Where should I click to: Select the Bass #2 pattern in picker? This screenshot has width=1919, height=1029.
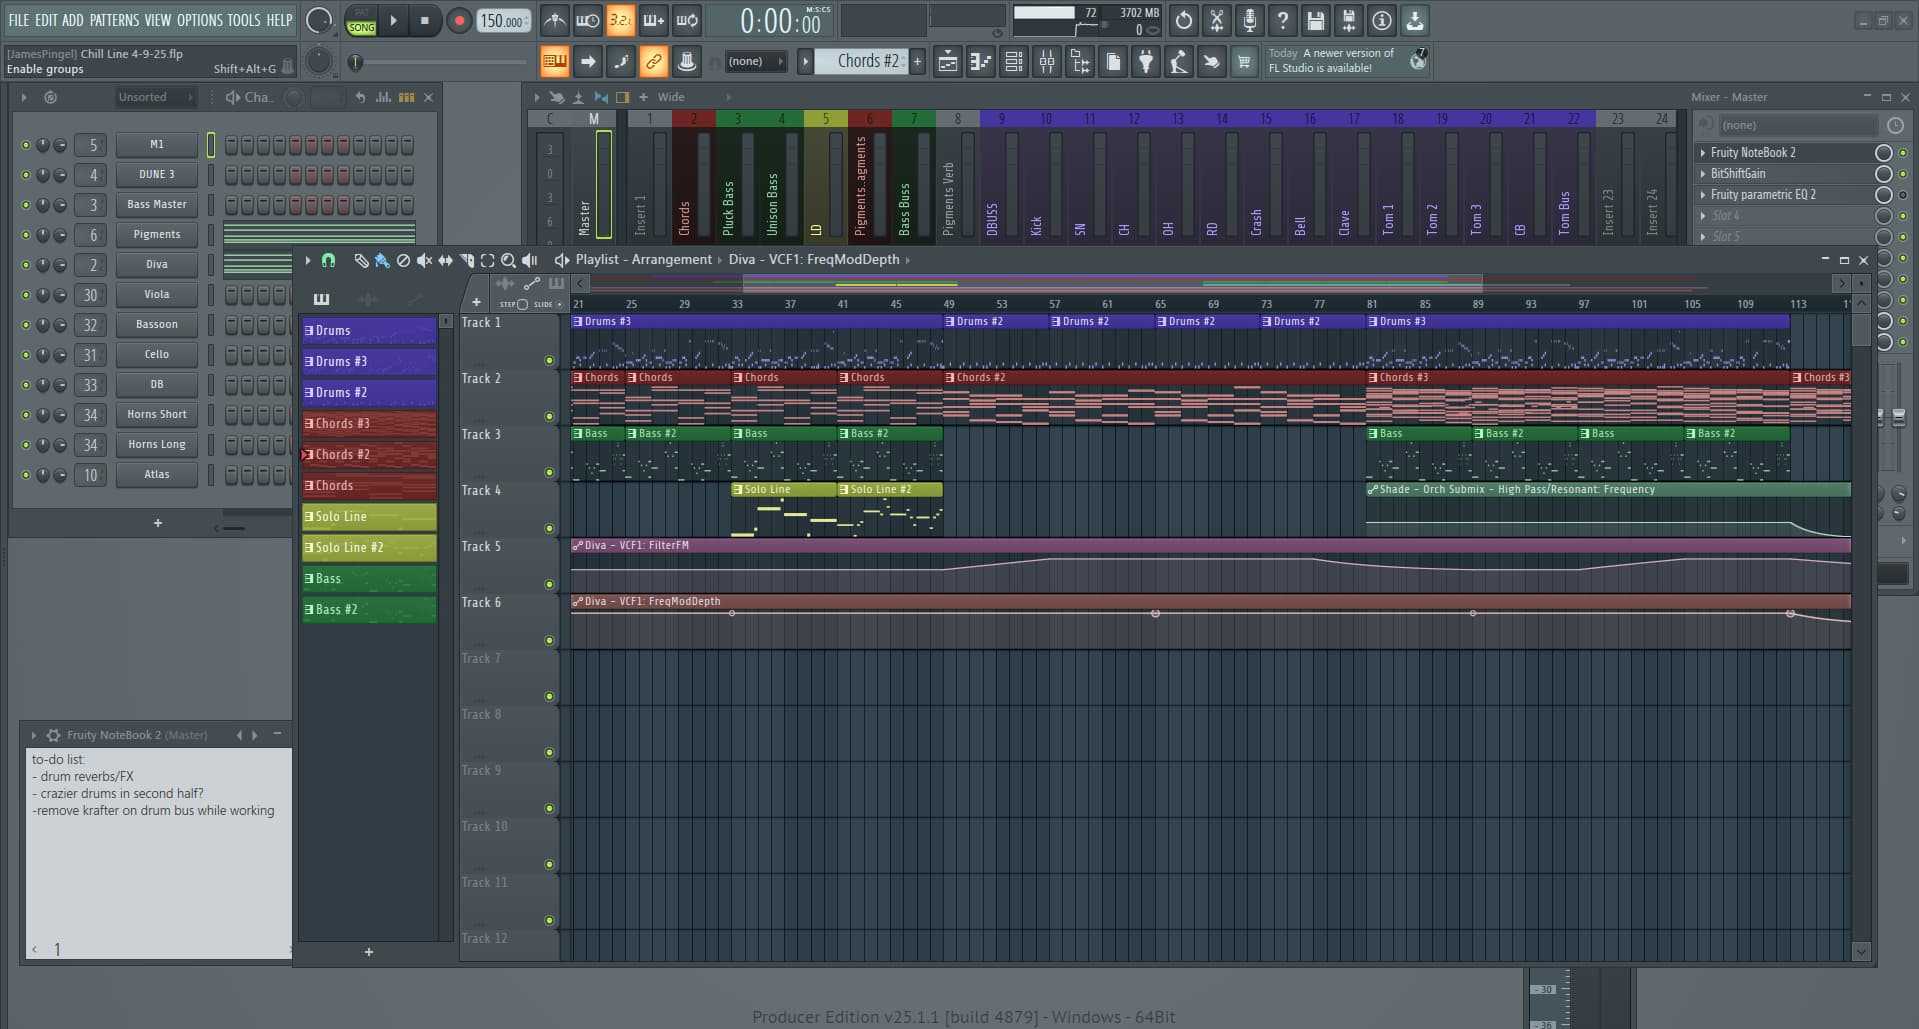pyautogui.click(x=369, y=610)
